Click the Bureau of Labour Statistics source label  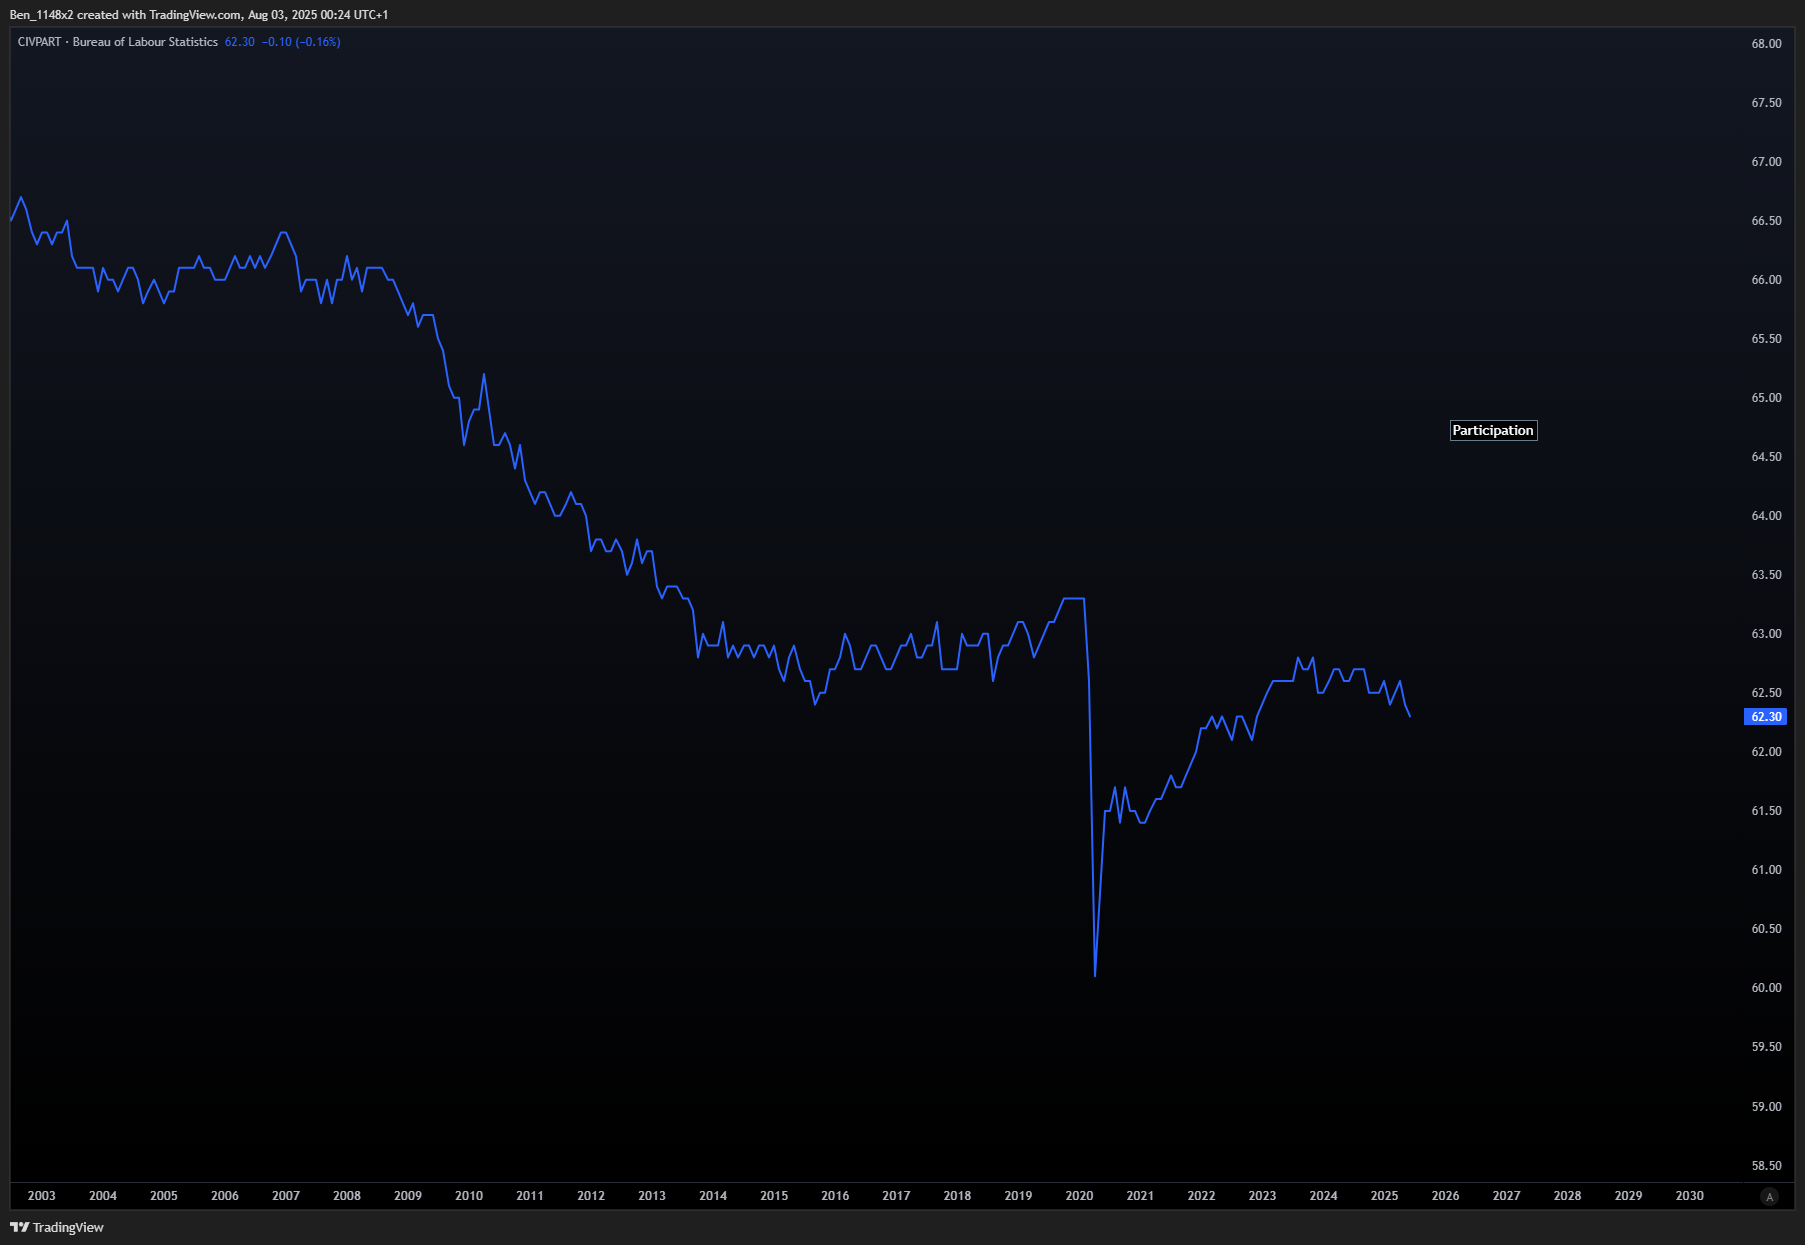[x=145, y=42]
